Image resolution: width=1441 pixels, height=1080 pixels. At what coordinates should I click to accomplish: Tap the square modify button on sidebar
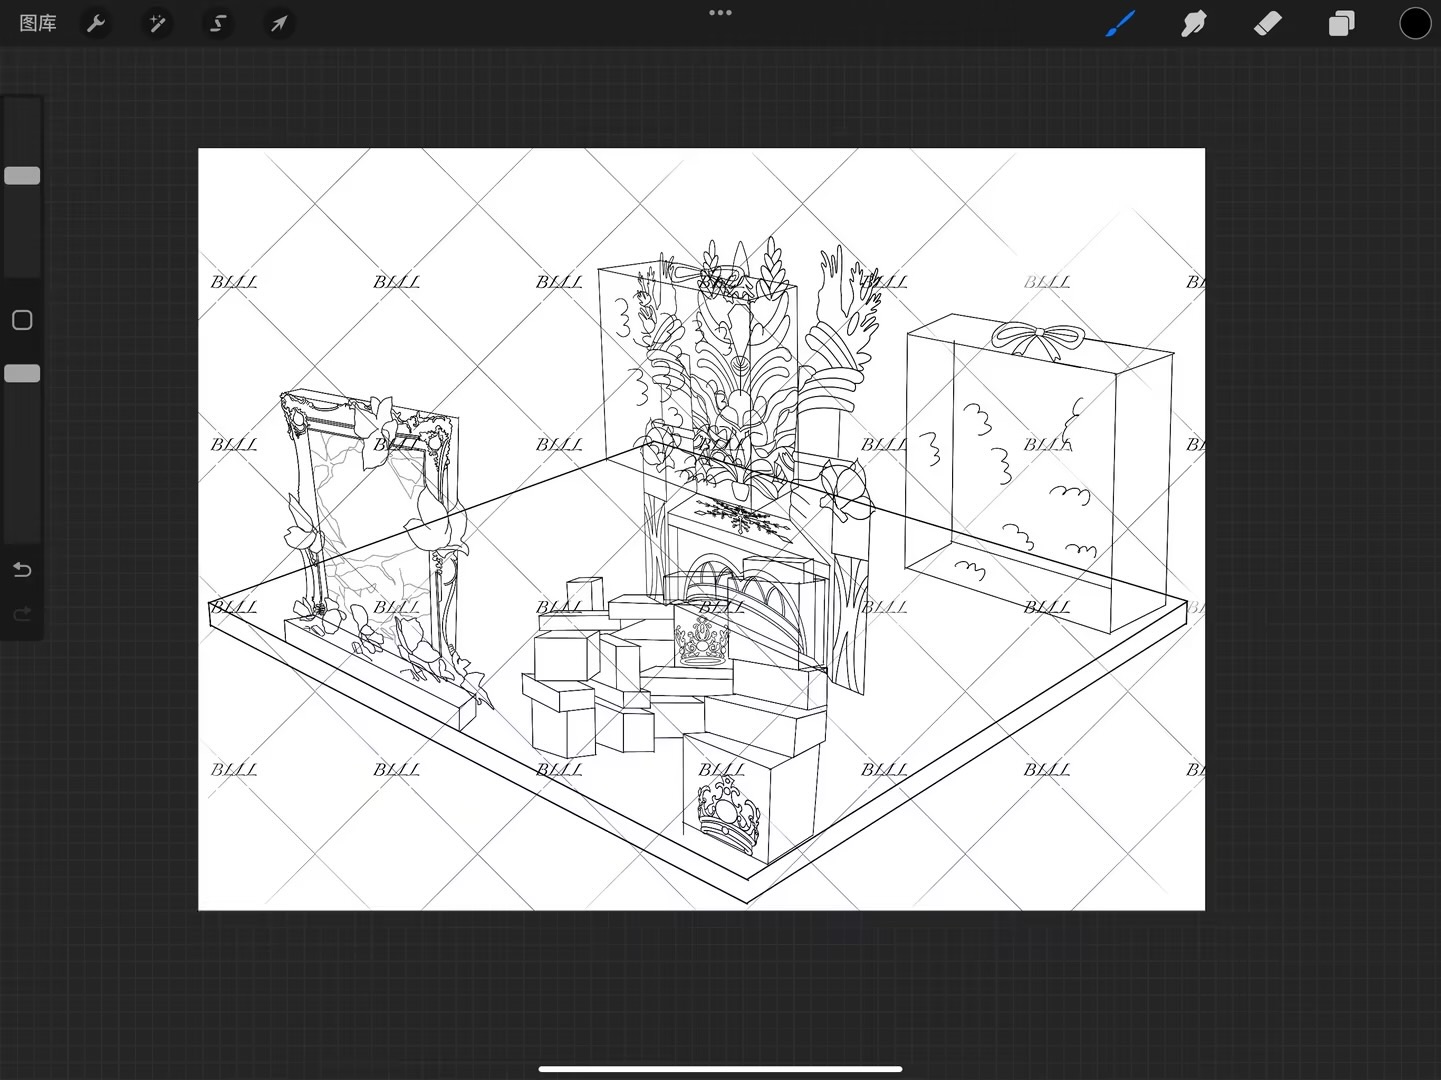point(22,320)
